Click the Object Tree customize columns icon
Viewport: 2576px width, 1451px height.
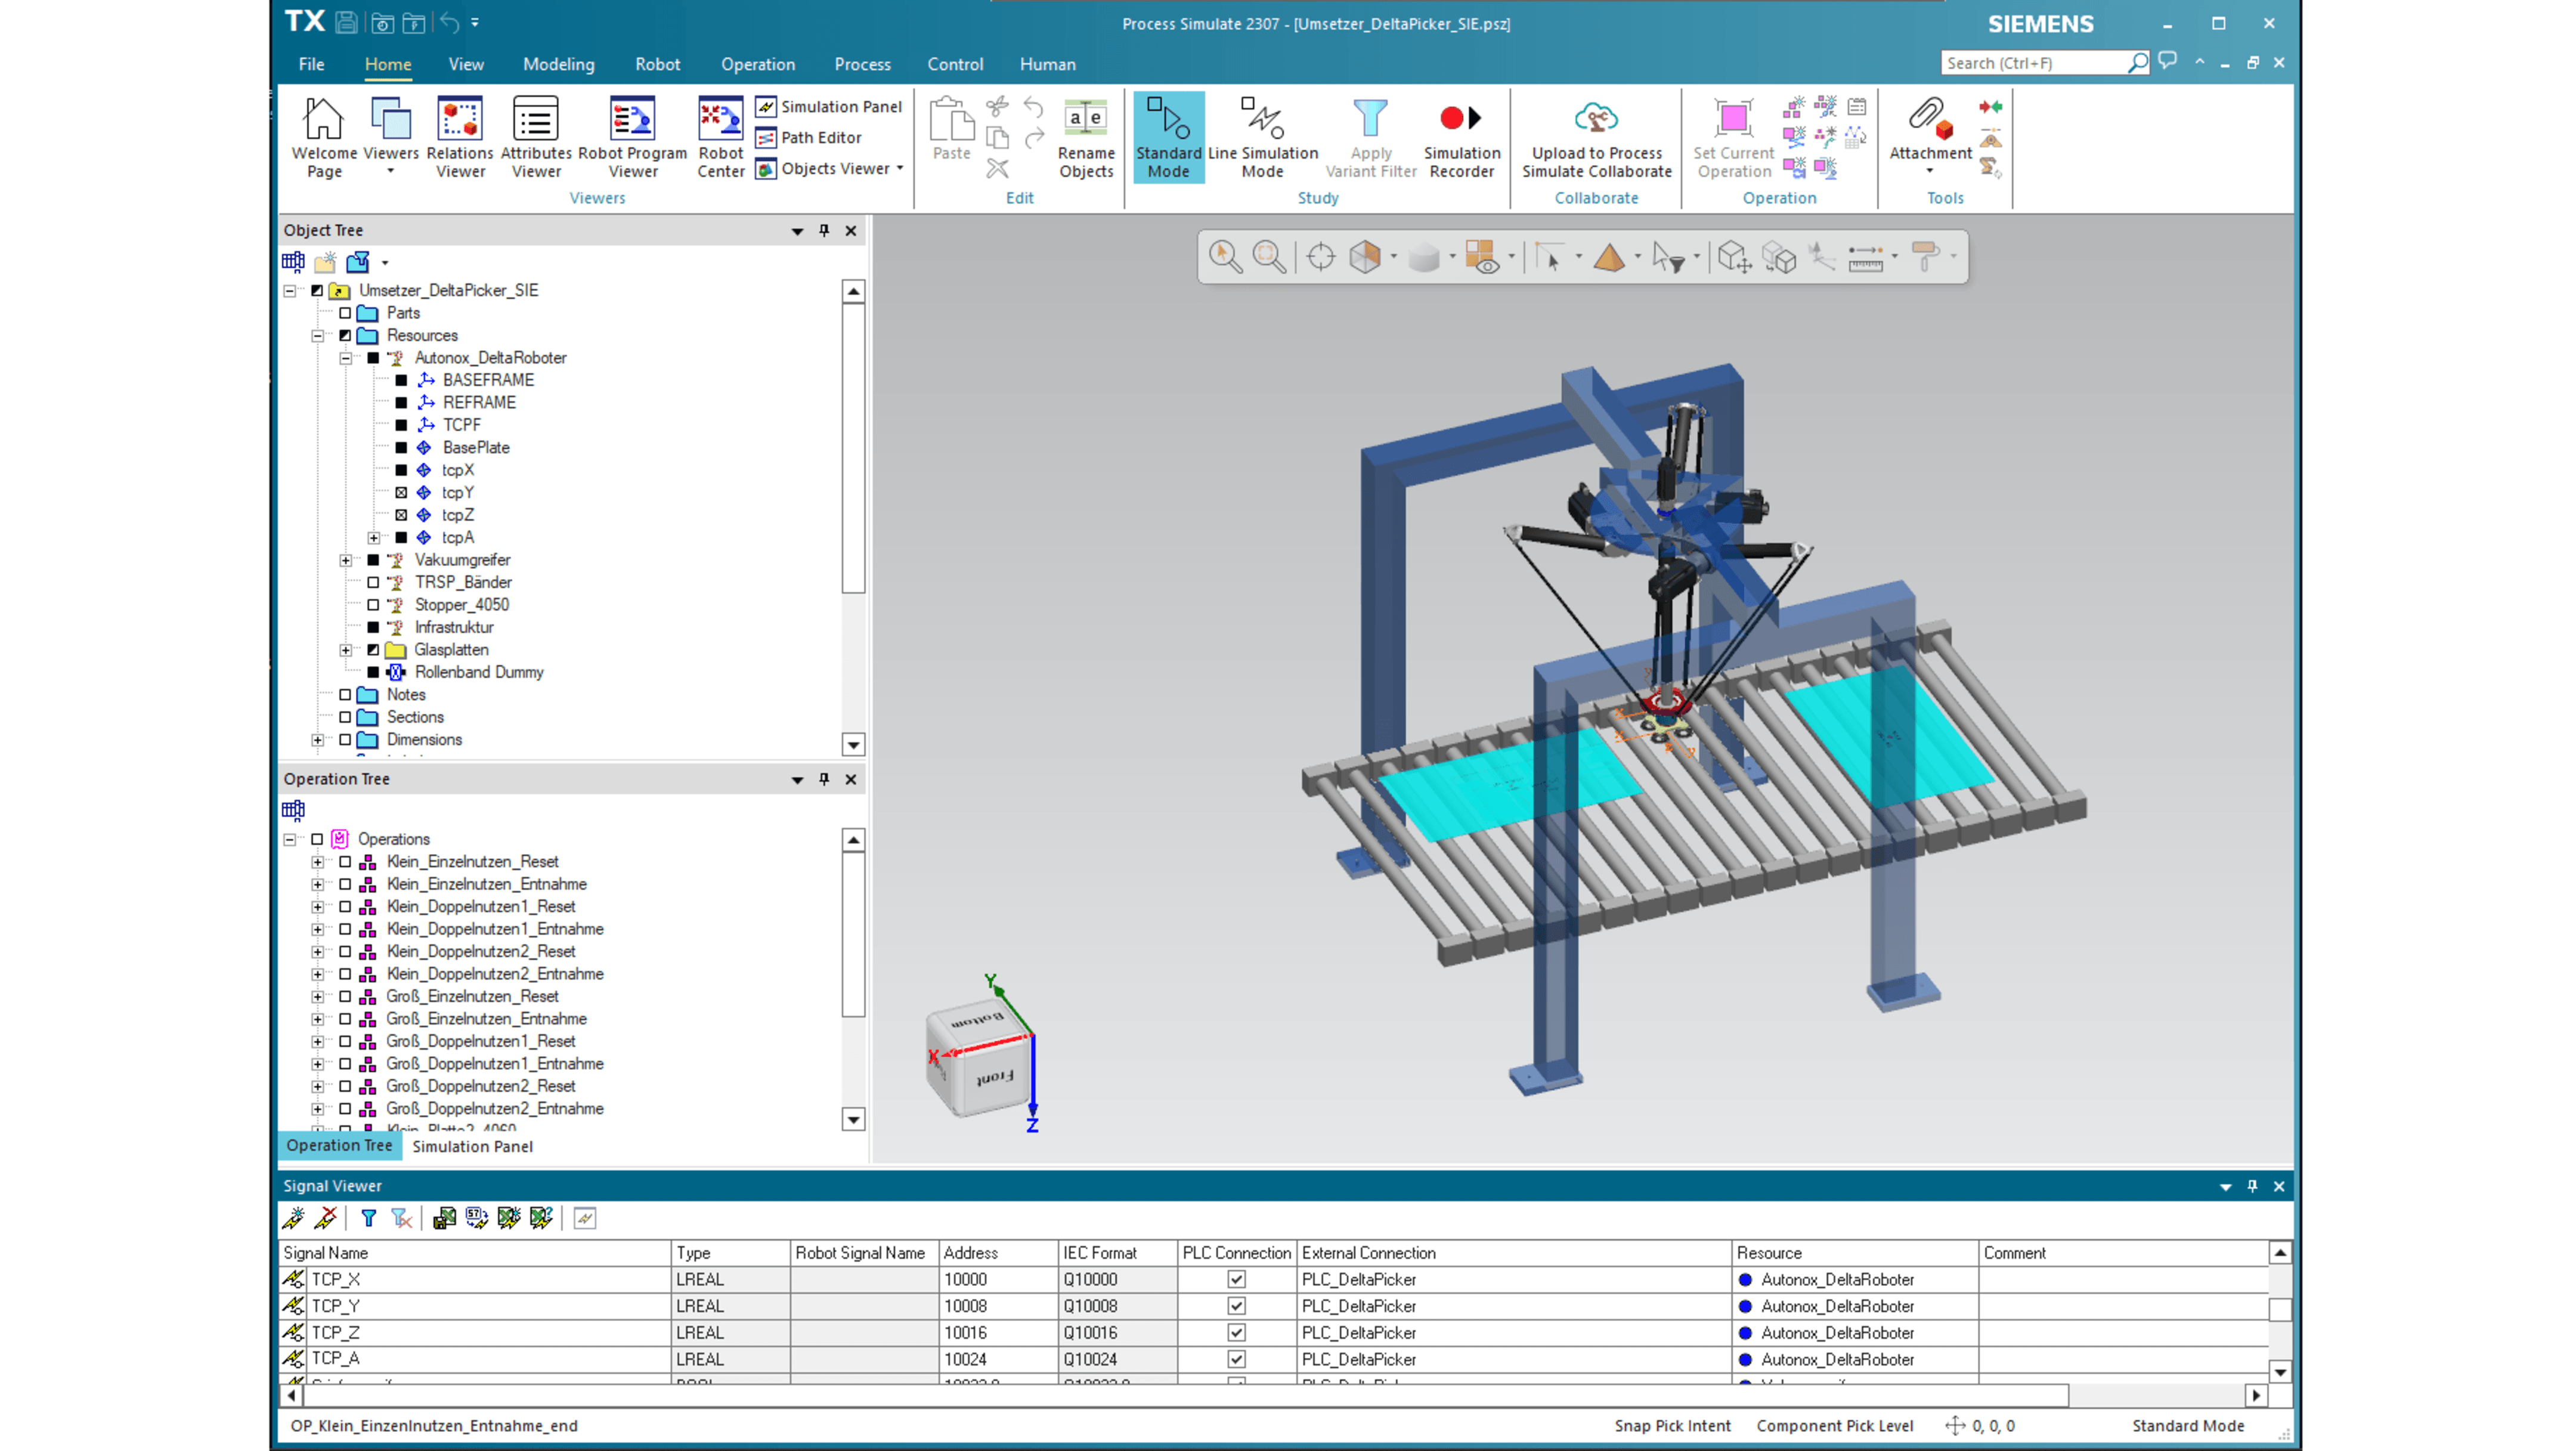(293, 262)
